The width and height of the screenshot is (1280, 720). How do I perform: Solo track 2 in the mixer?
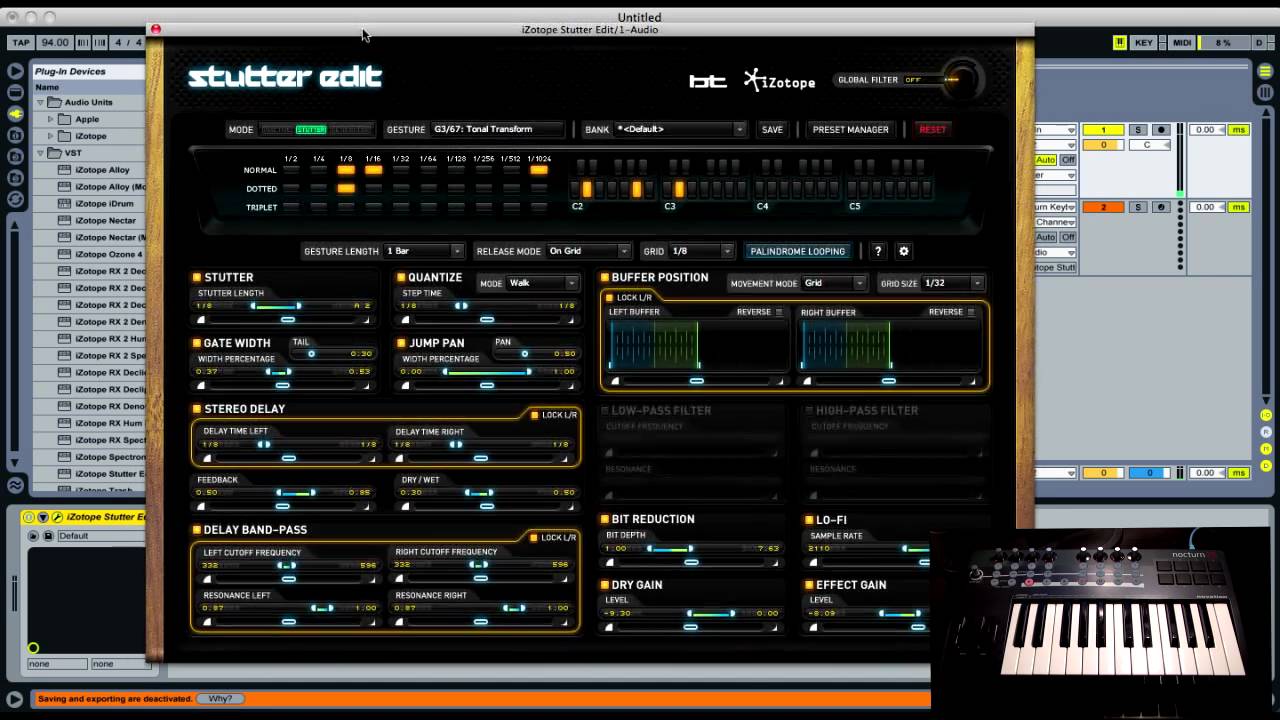point(1138,207)
